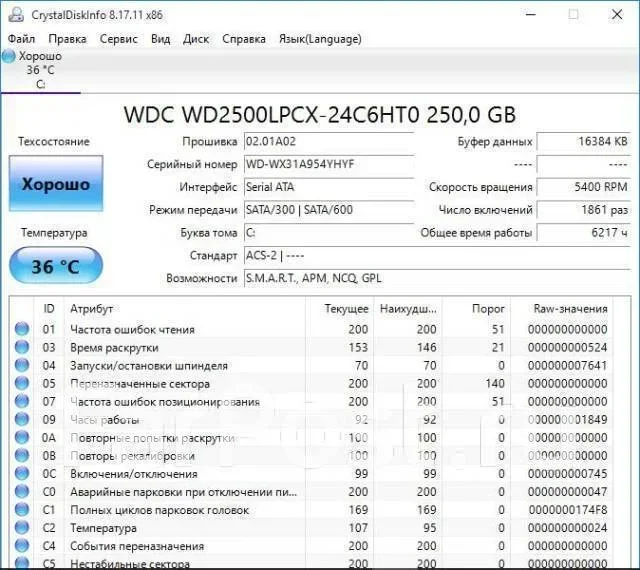Click status icon for attribute 0B

tap(22, 455)
